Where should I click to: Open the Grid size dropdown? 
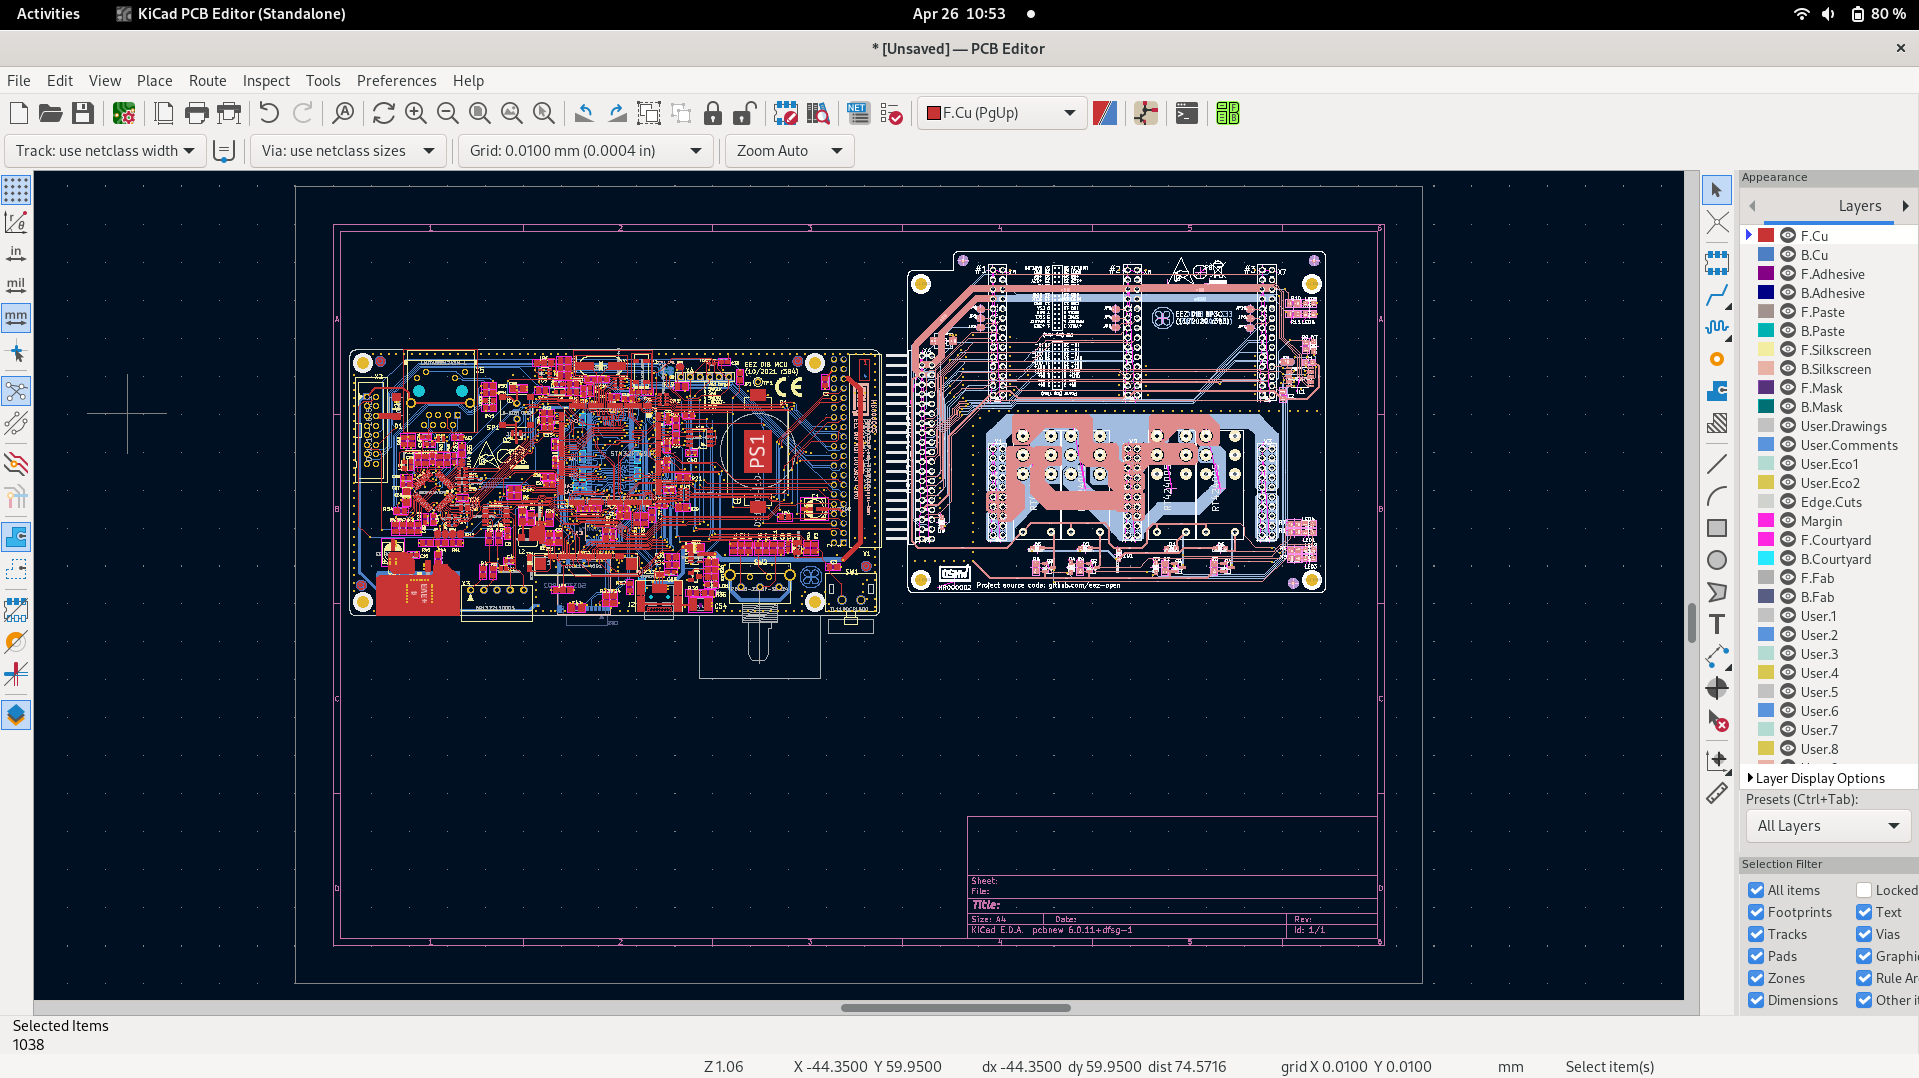[x=585, y=151]
